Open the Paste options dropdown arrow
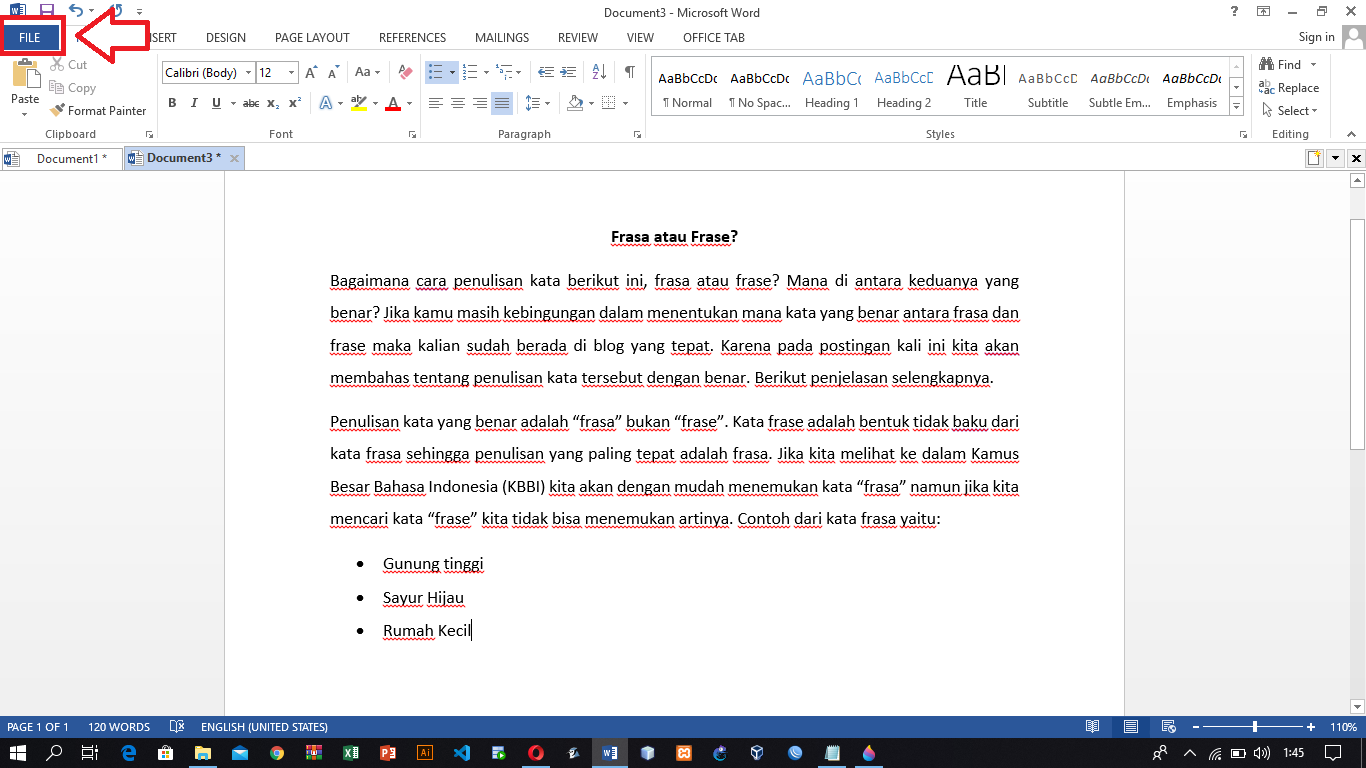 click(x=25, y=114)
